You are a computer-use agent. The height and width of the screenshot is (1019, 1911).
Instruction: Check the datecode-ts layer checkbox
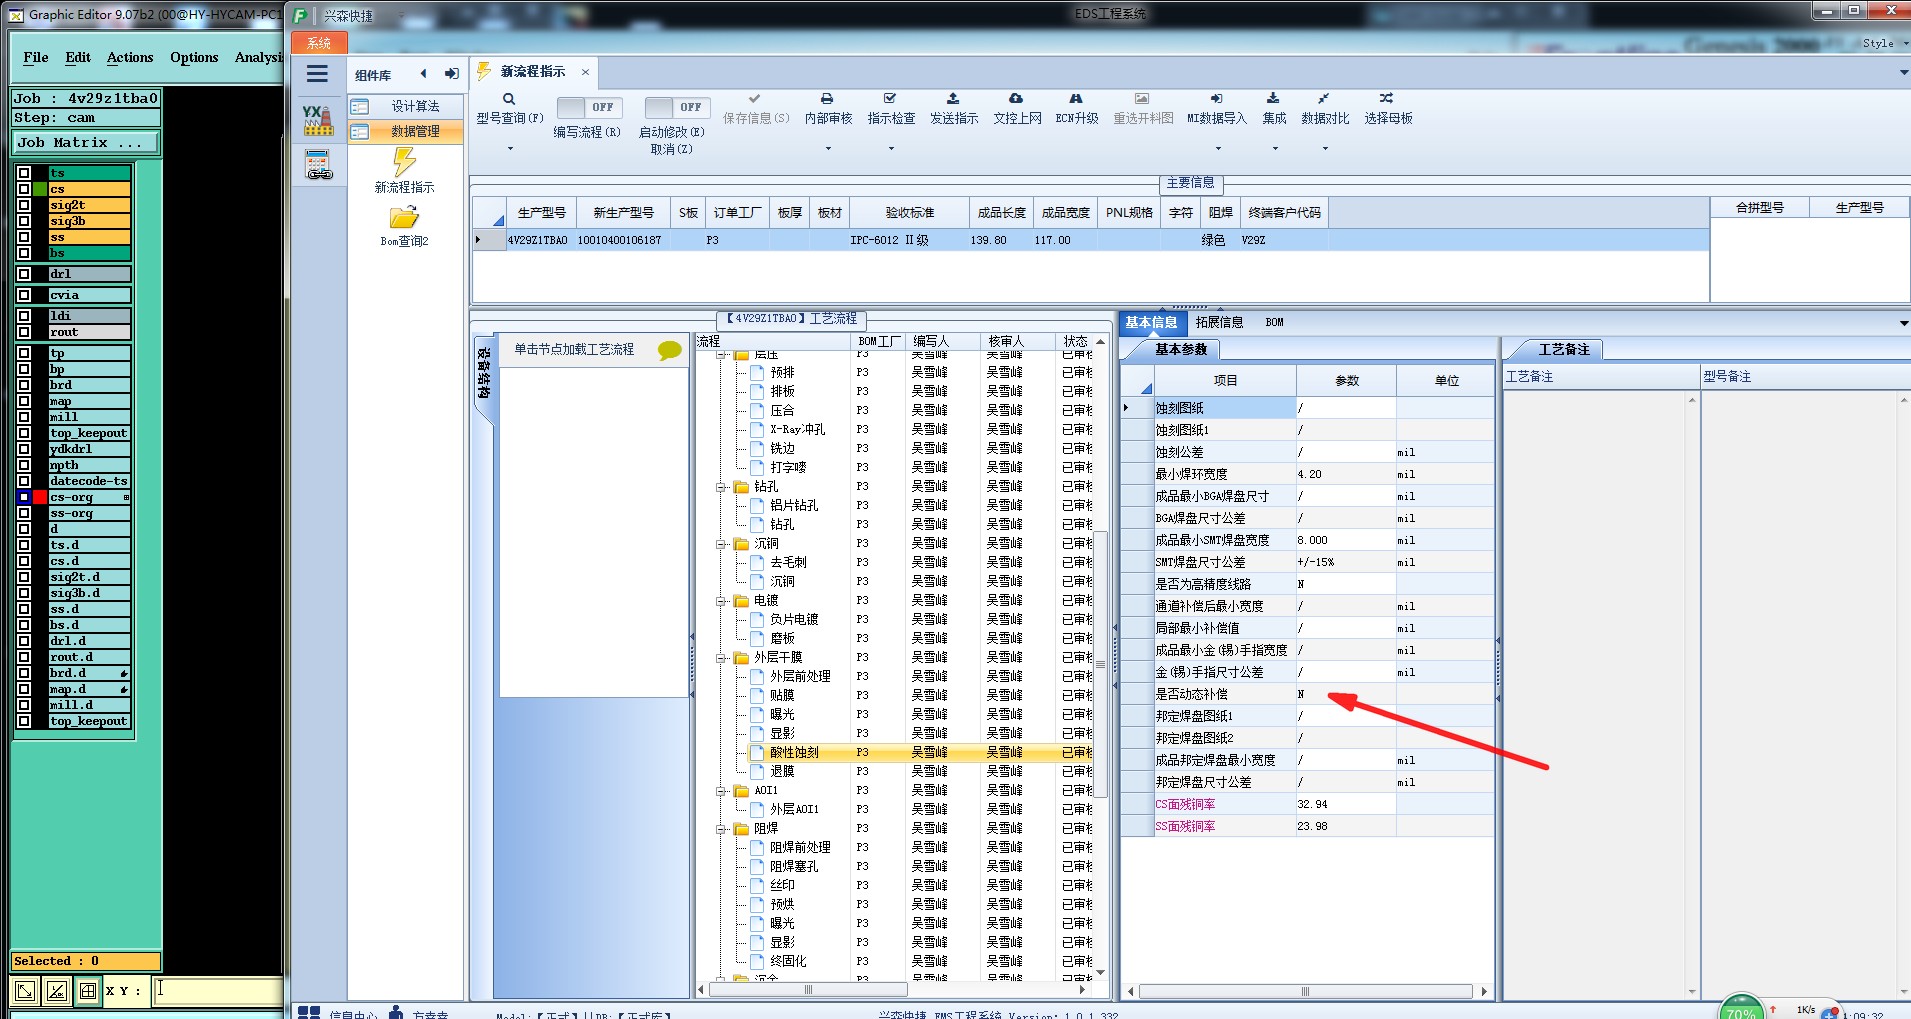24,481
